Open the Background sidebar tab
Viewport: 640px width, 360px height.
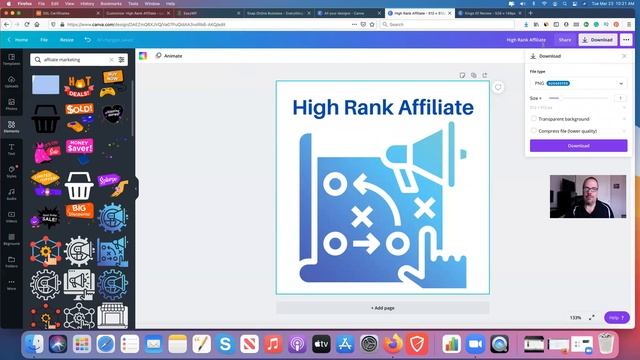tap(11, 239)
